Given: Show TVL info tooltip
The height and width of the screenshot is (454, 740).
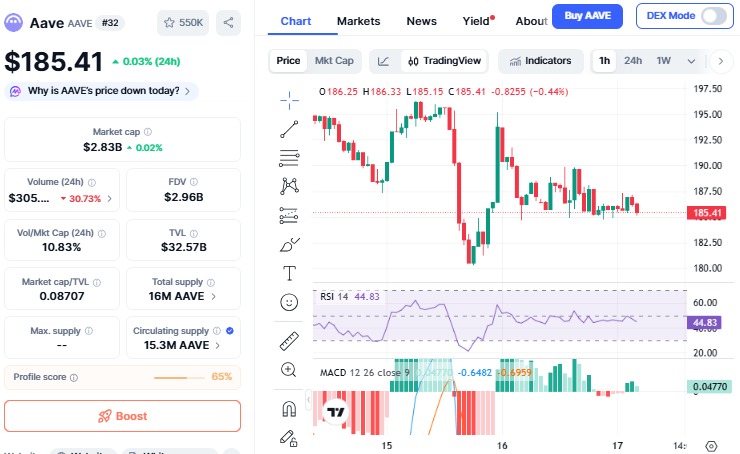Looking at the screenshot, I should point(193,233).
